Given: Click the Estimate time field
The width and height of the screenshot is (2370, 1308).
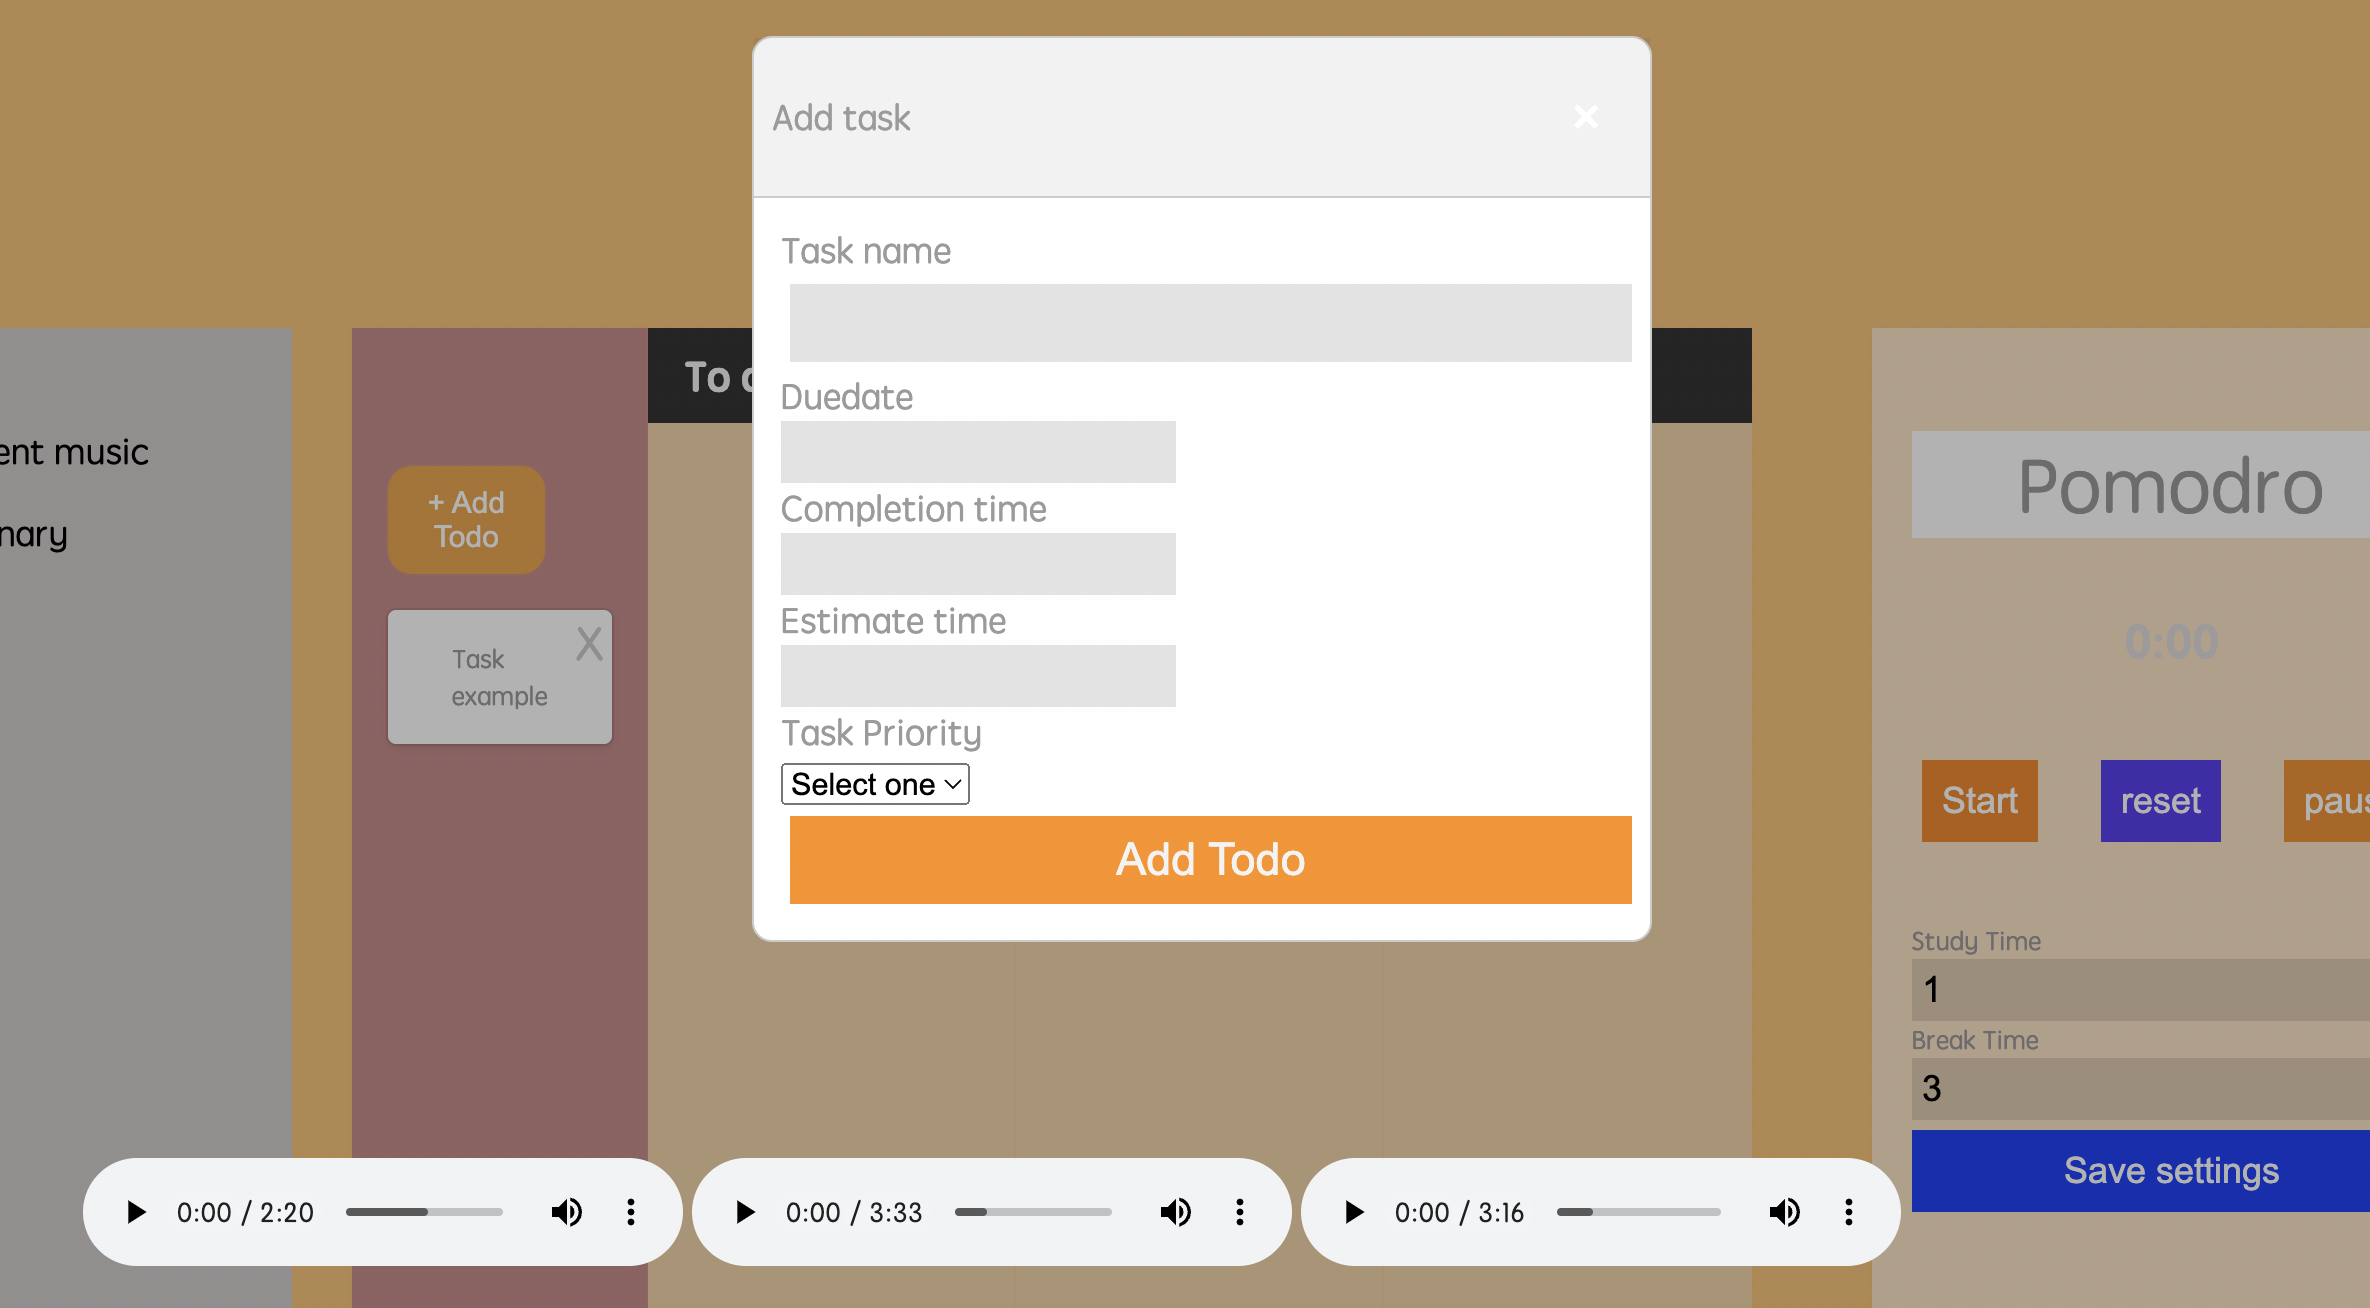Looking at the screenshot, I should click(x=978, y=676).
